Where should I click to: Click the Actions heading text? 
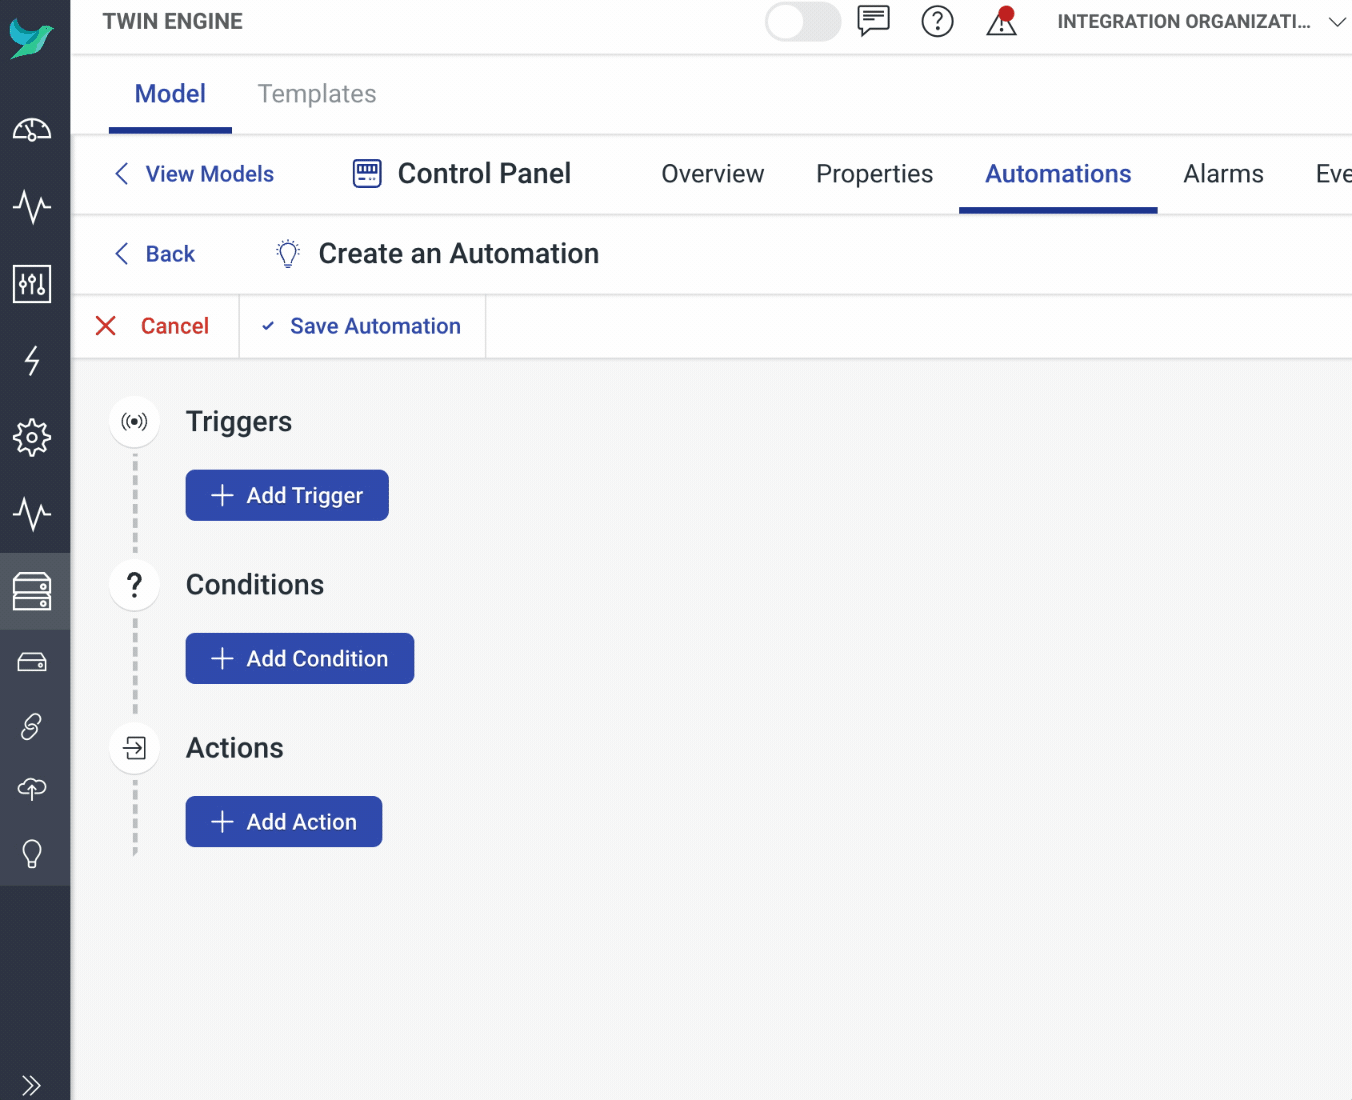pos(235,748)
